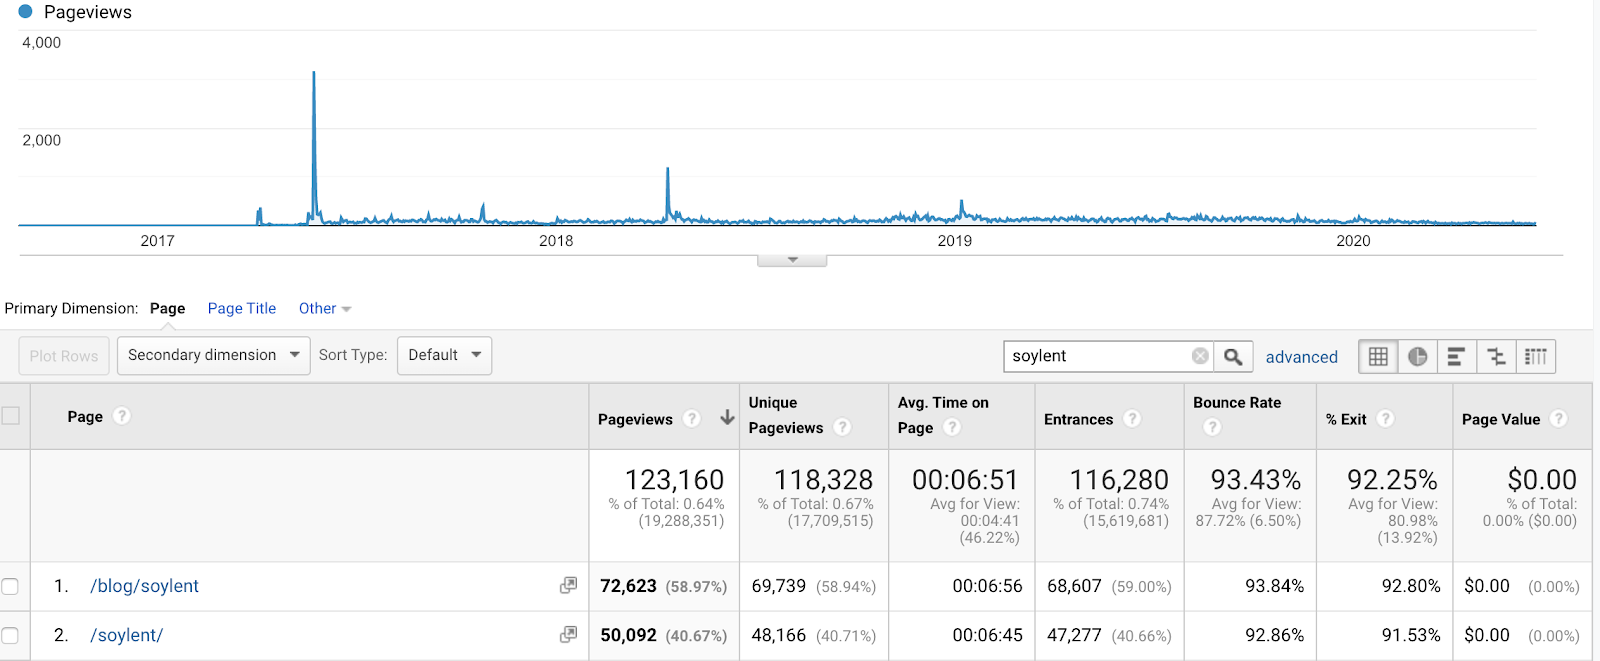This screenshot has width=1600, height=661.
Task: Switch to performance bar view
Action: click(1456, 356)
